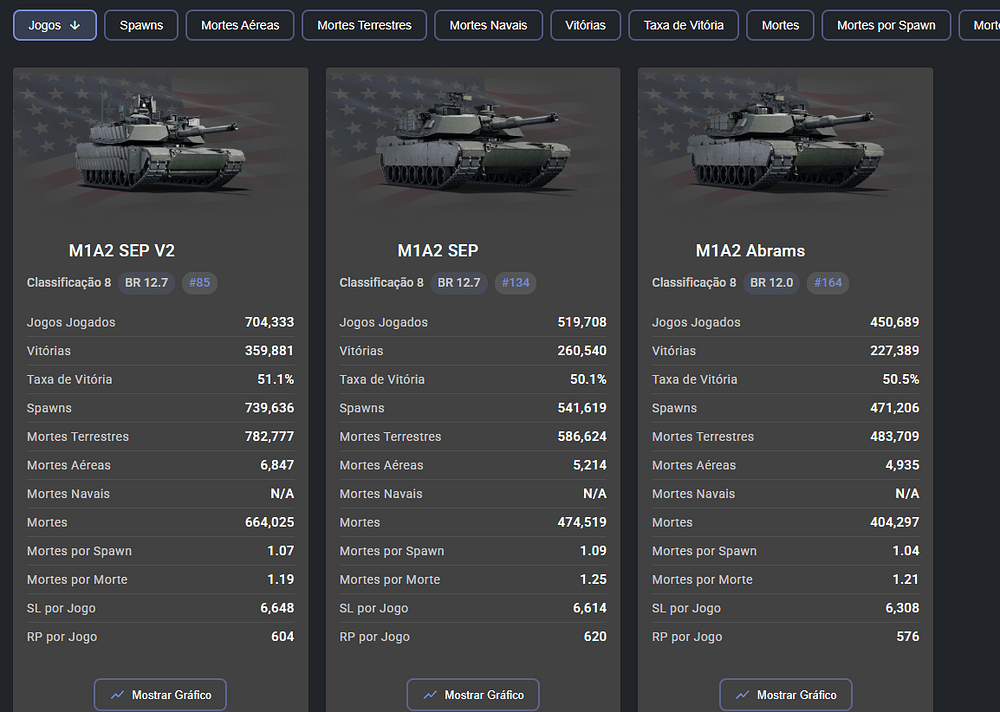1000x712 pixels.
Task: Select Taxa de Vitória sorting
Action: 683,25
